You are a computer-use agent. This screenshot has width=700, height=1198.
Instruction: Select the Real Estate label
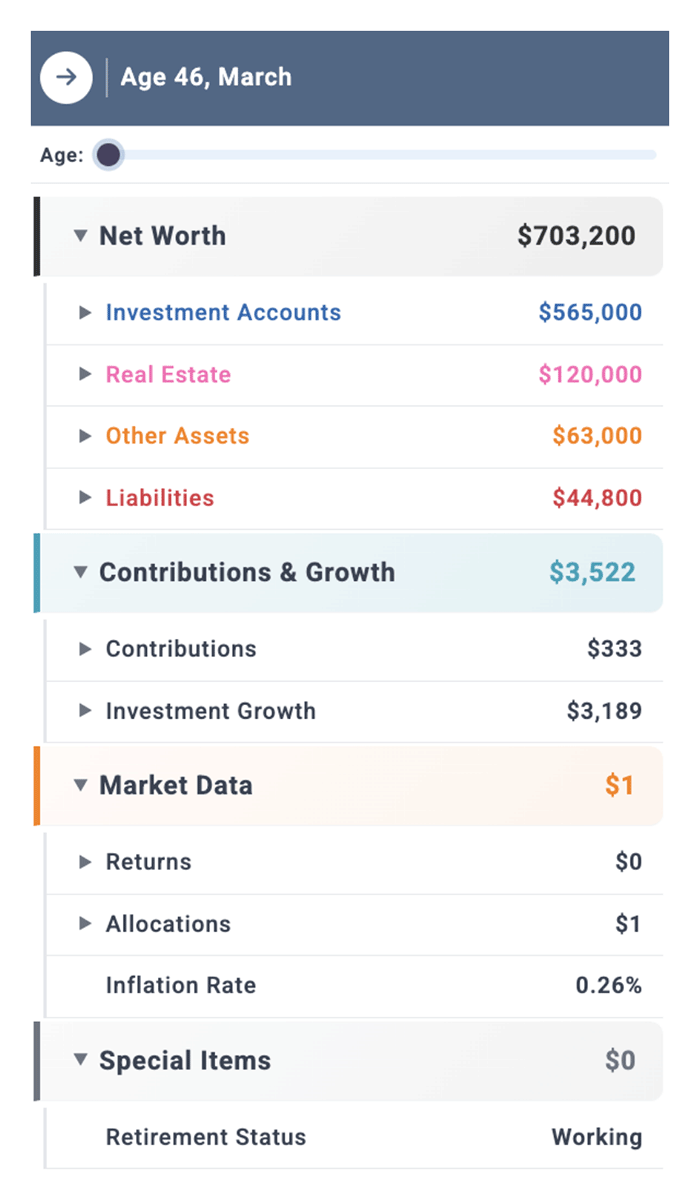coord(167,374)
